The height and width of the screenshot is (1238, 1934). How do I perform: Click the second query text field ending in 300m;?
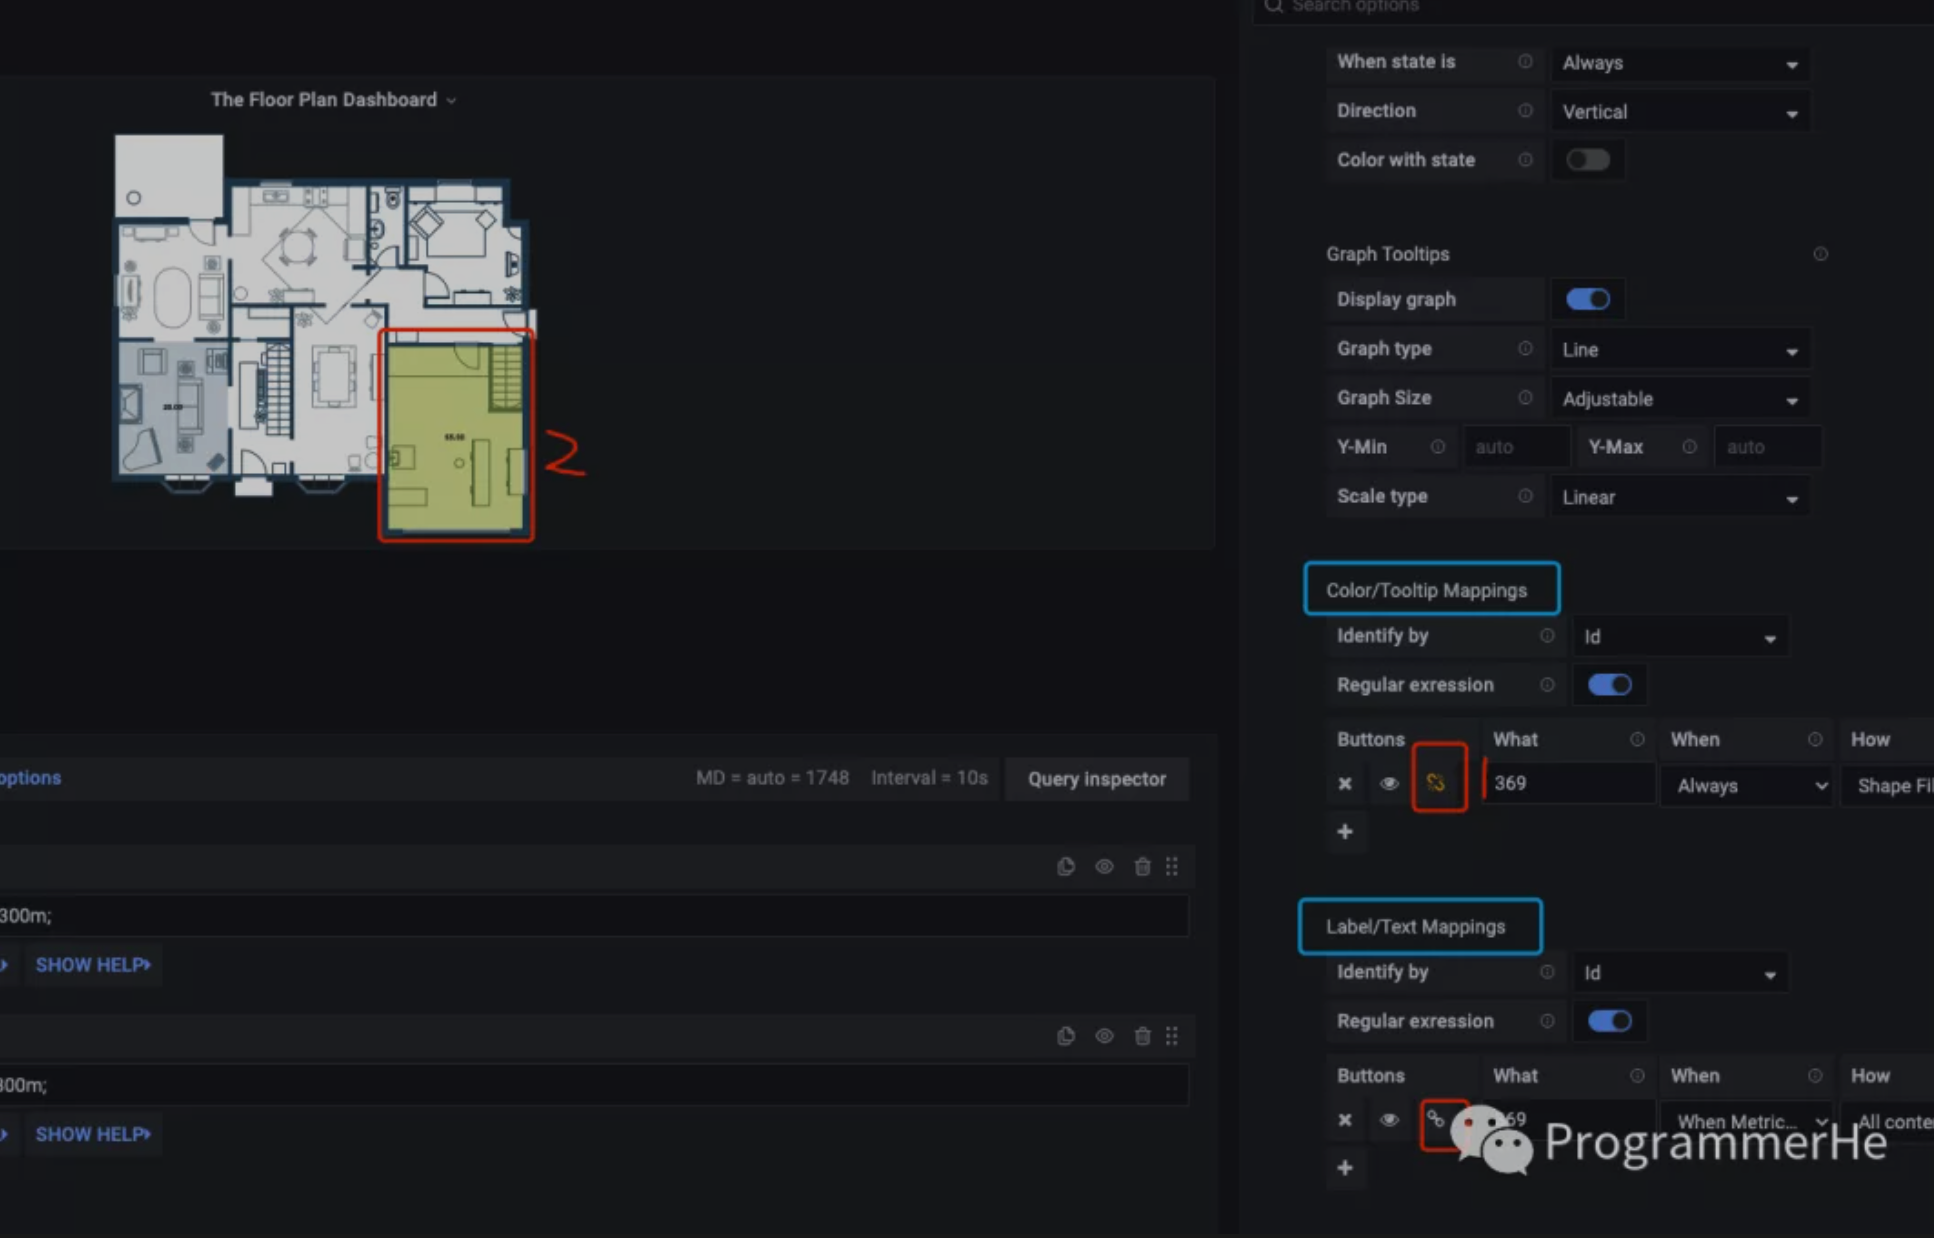594,1085
